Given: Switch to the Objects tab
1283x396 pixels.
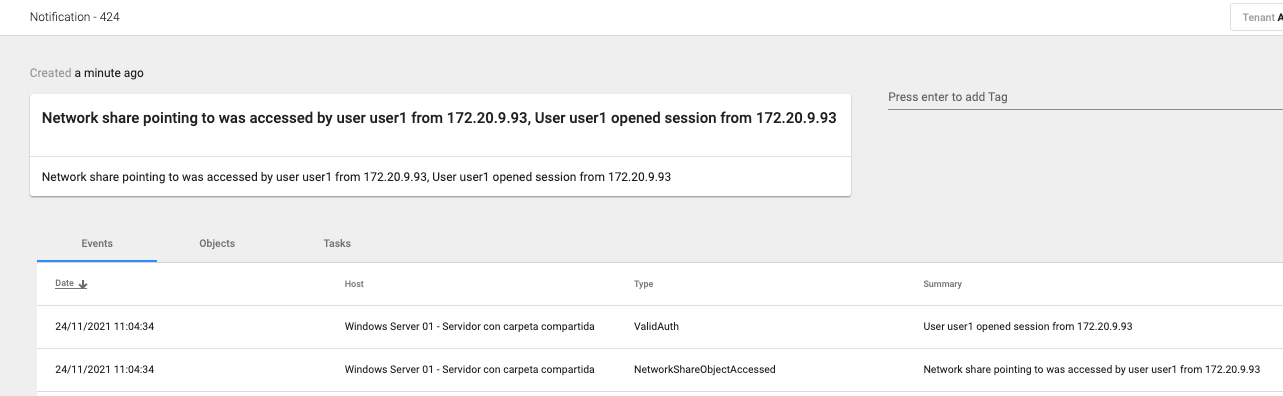Looking at the screenshot, I should tap(217, 243).
